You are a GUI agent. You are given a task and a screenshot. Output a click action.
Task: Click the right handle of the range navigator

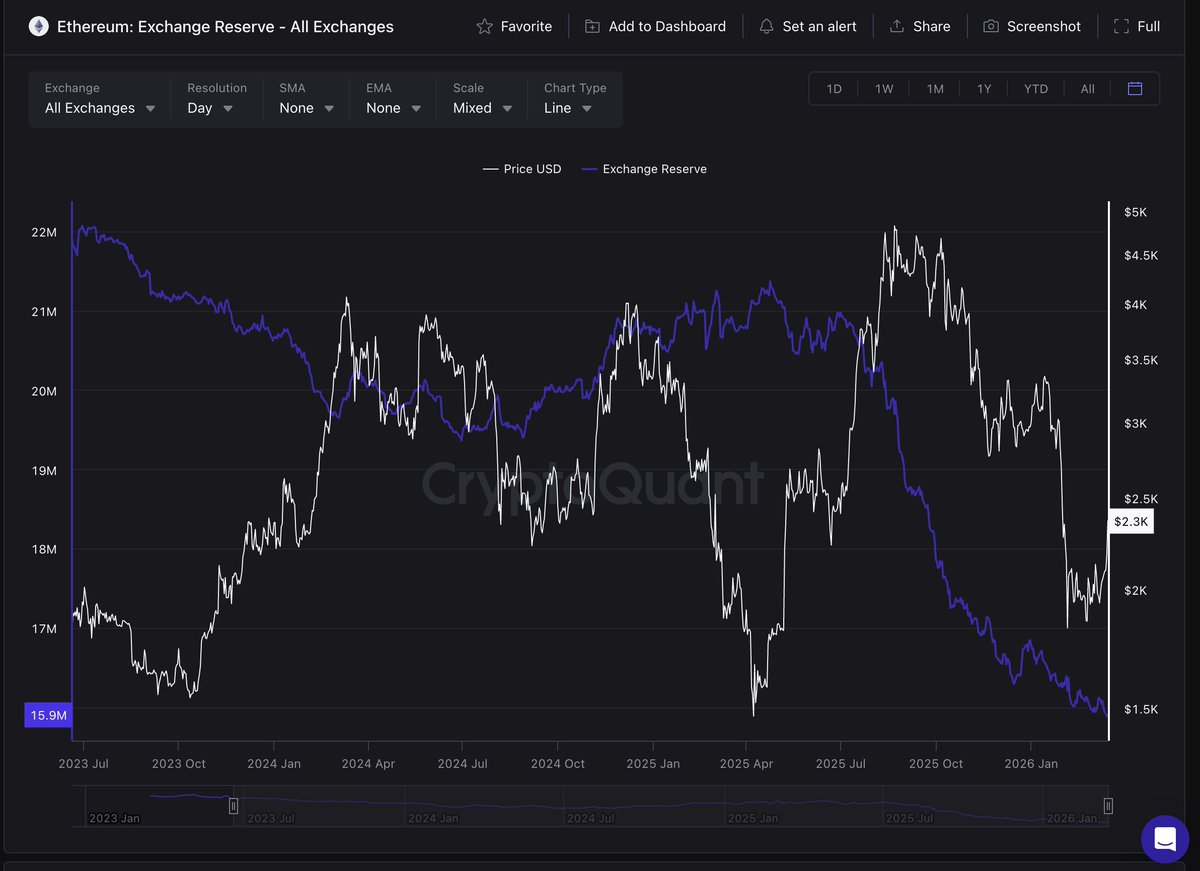[x=1108, y=806]
